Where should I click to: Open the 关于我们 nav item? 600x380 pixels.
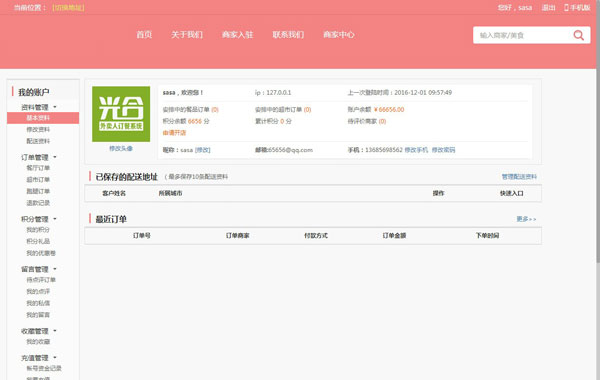187,35
